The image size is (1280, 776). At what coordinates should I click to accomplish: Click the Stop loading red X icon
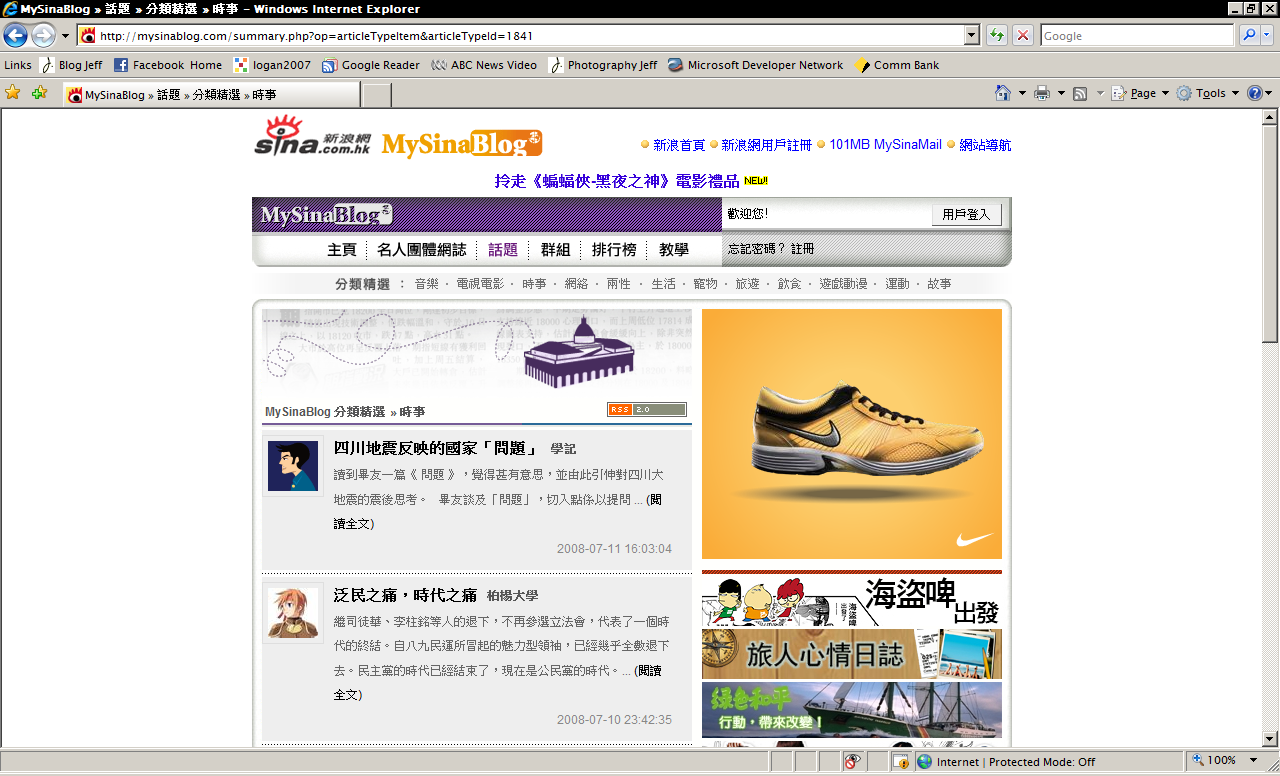click(1022, 36)
